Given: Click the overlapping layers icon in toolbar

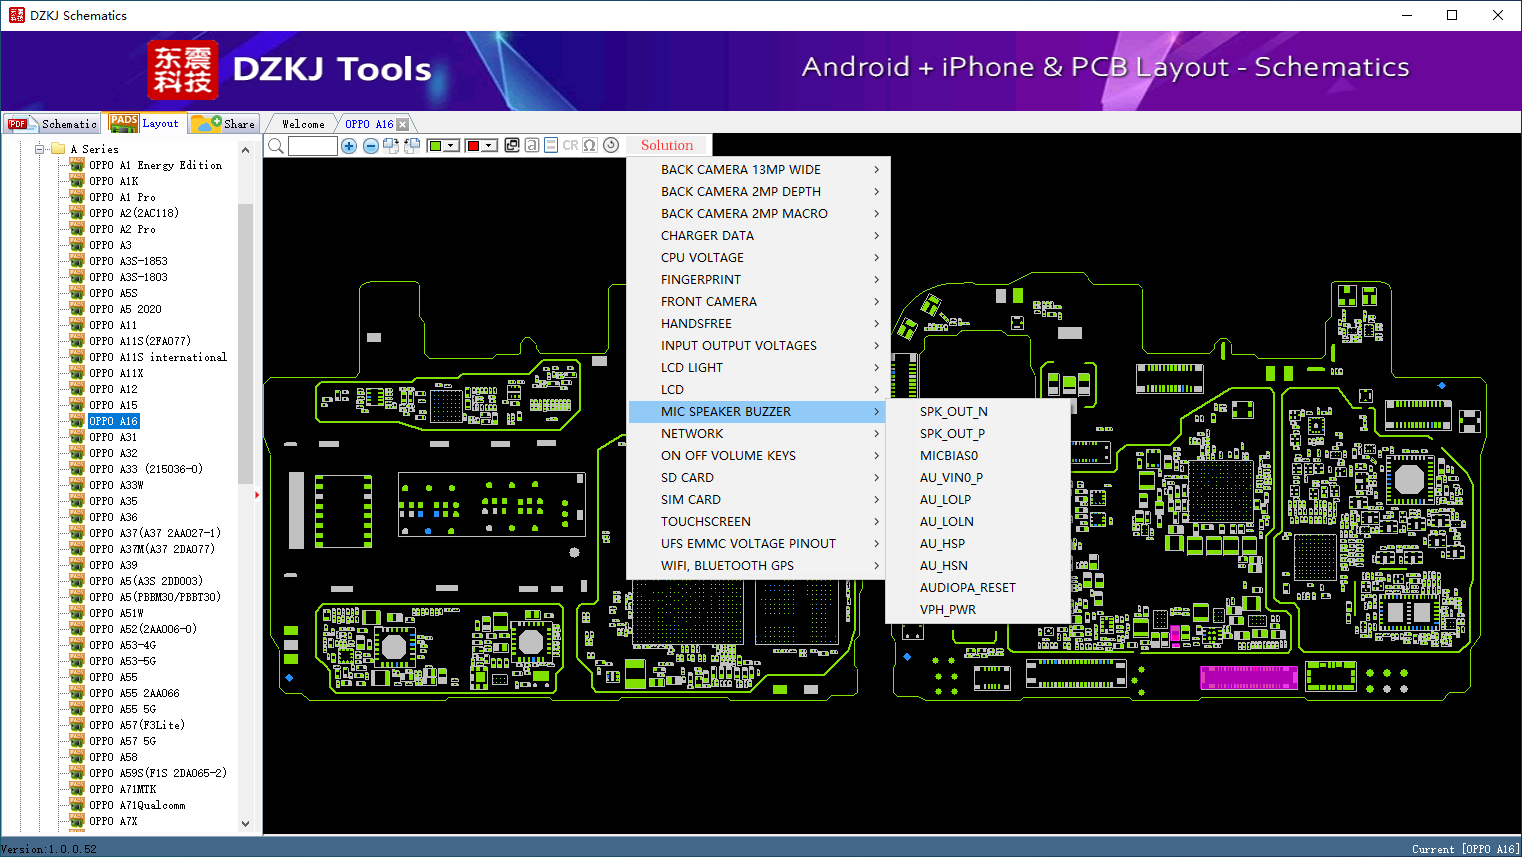Looking at the screenshot, I should coord(512,145).
